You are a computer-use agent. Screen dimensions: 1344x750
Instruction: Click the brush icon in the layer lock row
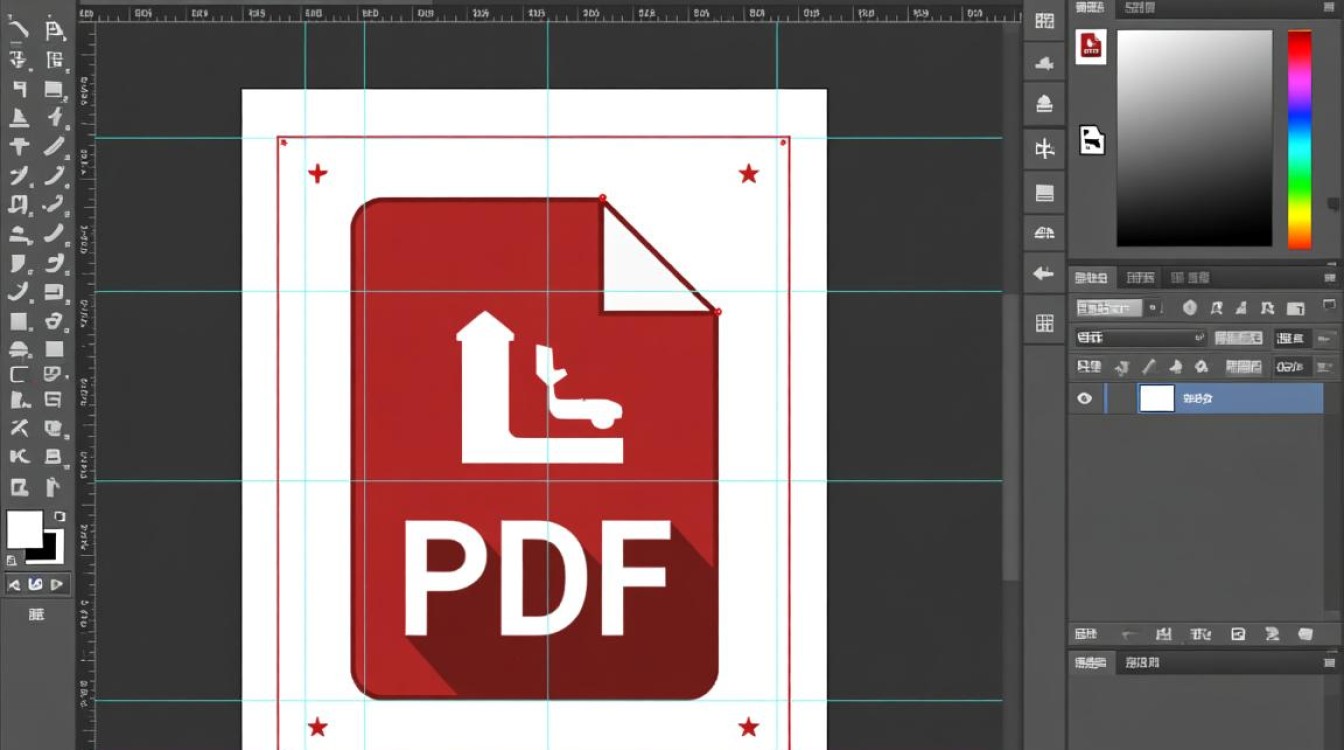coord(1150,366)
